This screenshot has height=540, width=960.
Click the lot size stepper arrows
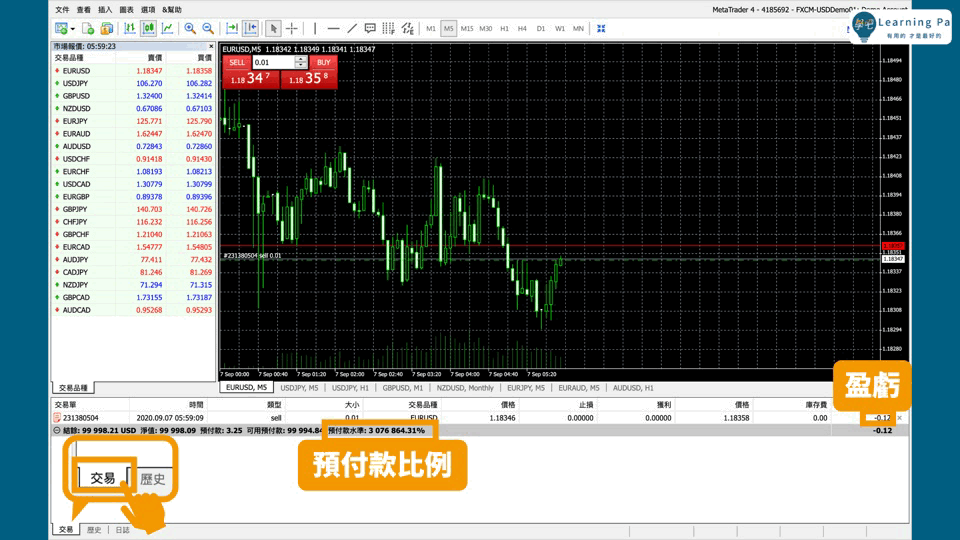pos(301,62)
